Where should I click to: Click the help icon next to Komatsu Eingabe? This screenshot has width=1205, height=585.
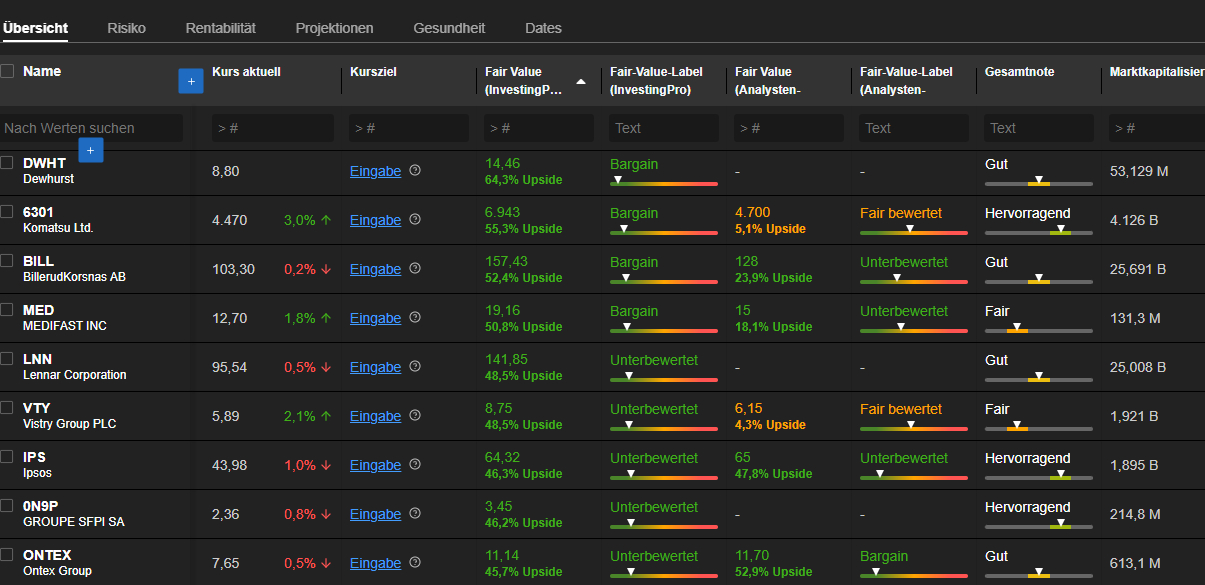coord(415,219)
